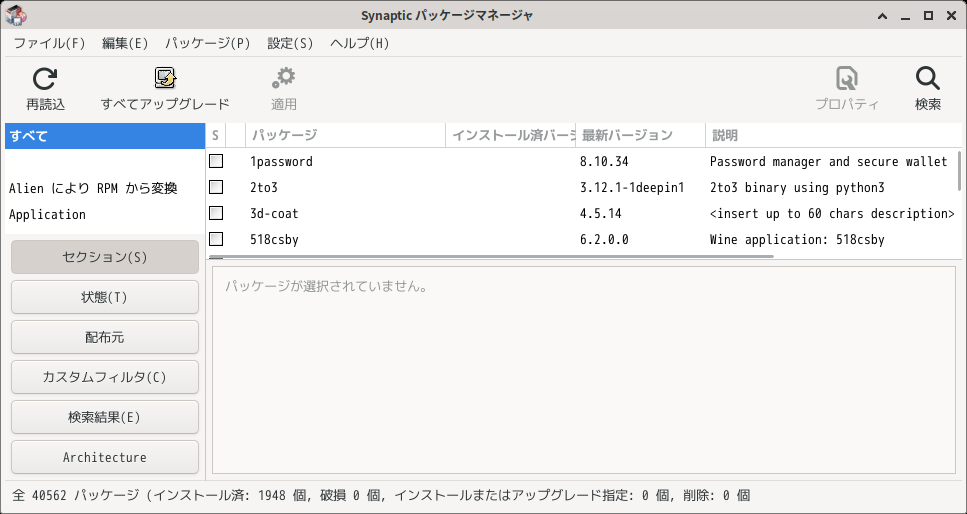The width and height of the screenshot is (967, 514).
Task: Click the Synaptic app icon in title bar
Action: (x=15, y=15)
